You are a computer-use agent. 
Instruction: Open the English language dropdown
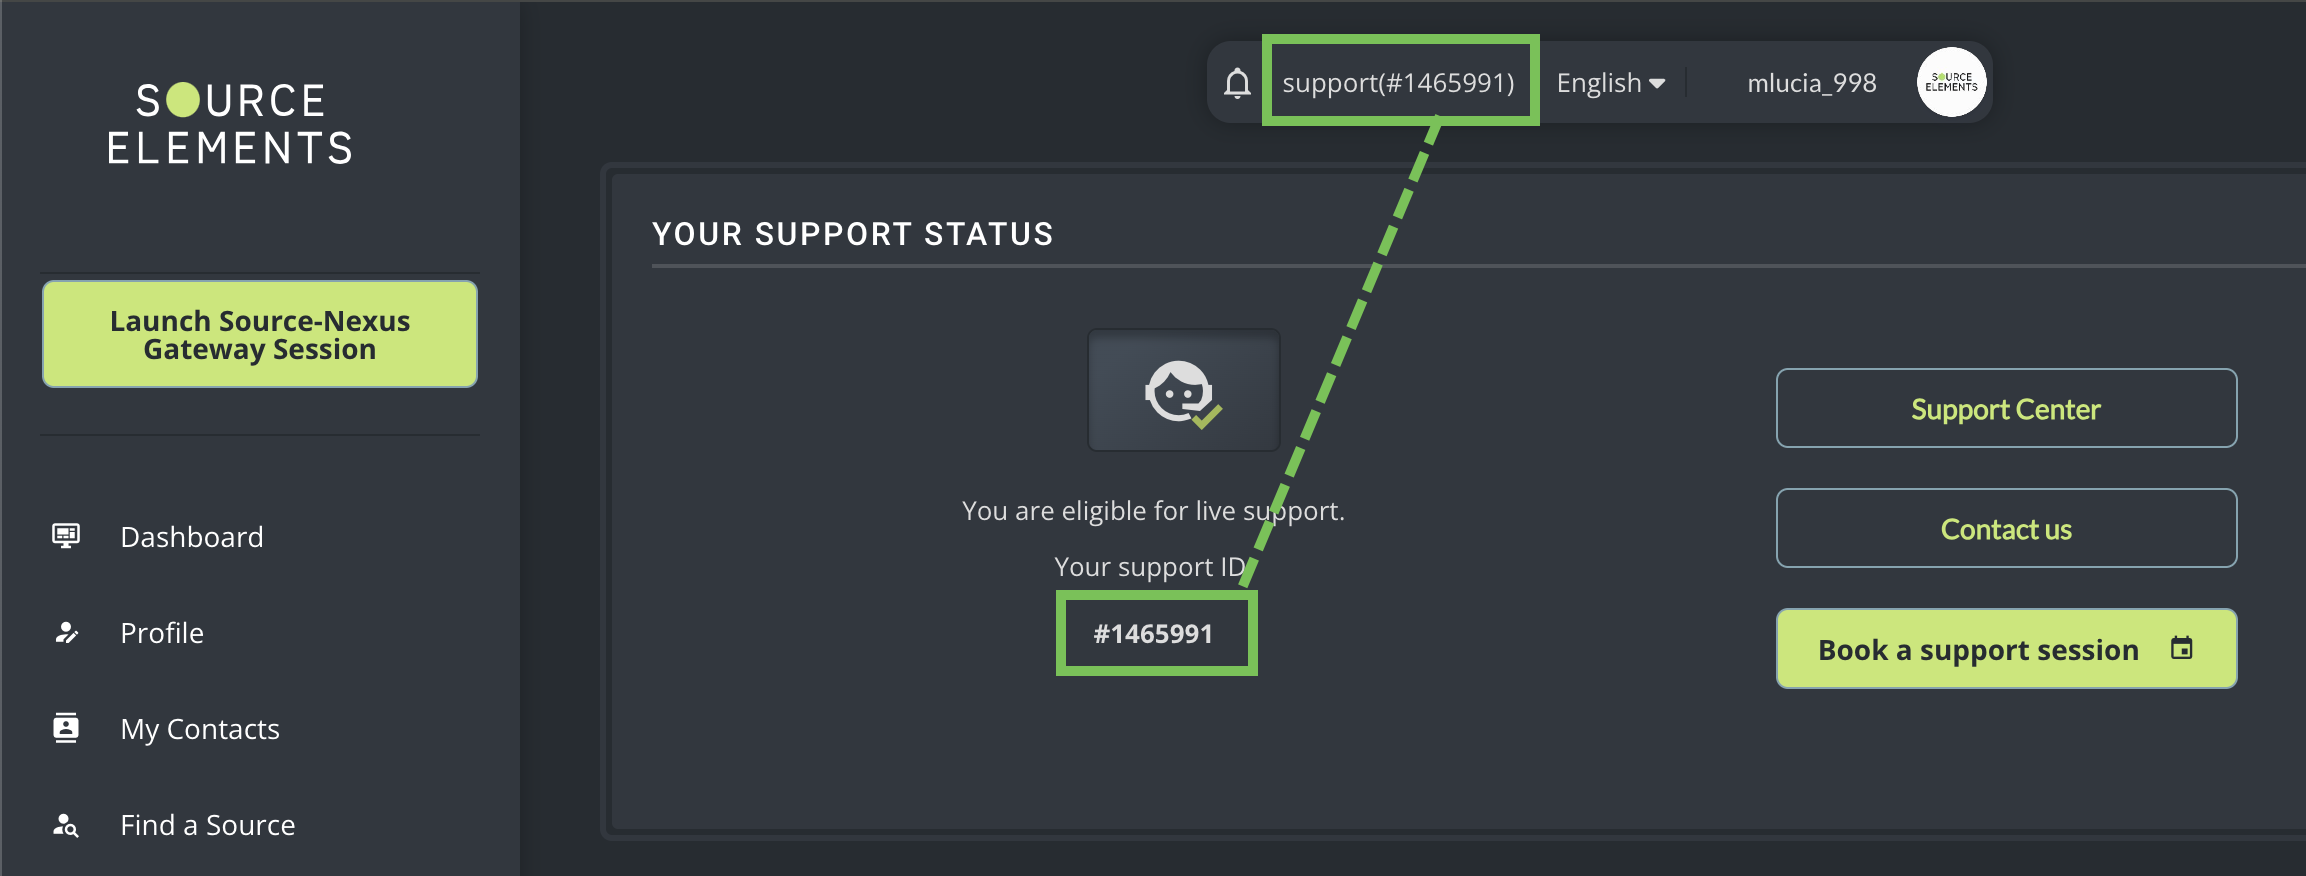coord(1599,83)
